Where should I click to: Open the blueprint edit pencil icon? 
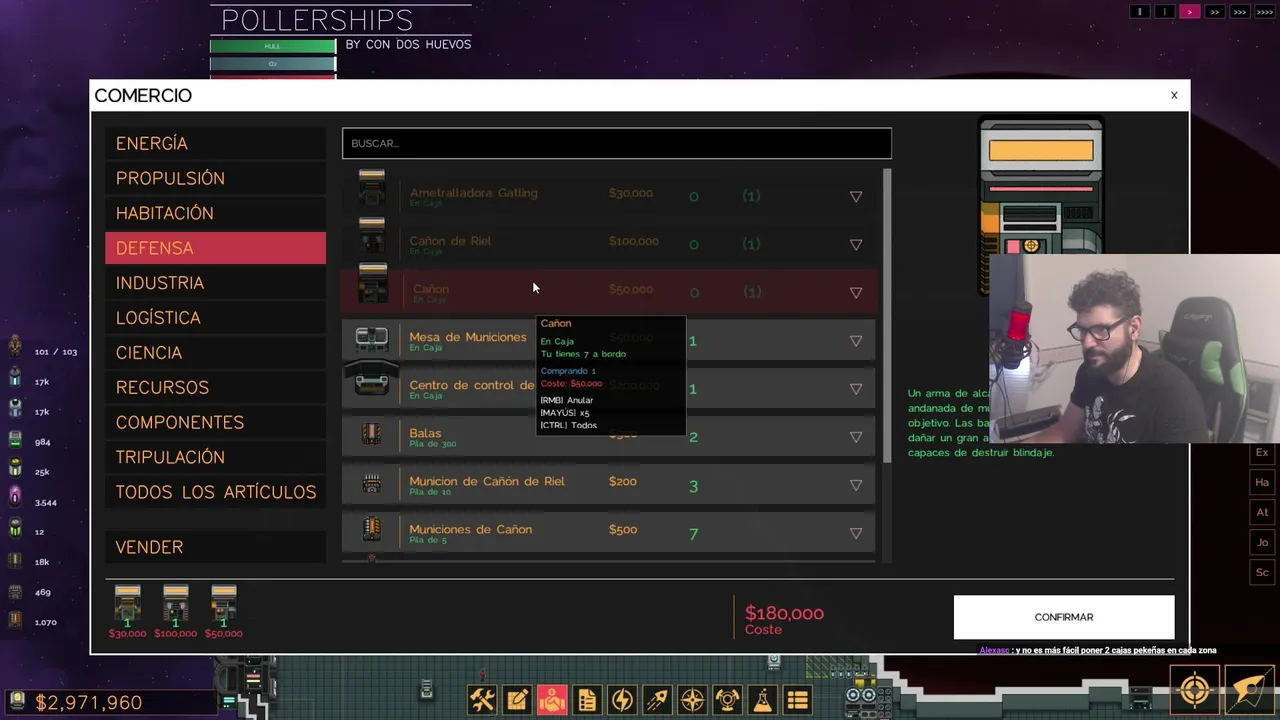coord(517,700)
